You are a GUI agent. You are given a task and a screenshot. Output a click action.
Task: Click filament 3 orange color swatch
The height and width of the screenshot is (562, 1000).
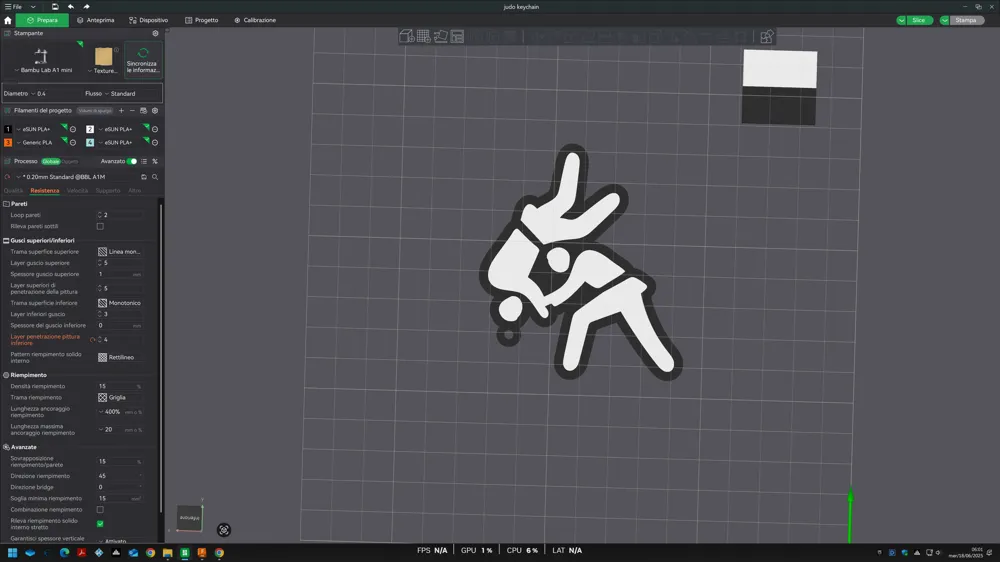point(8,142)
